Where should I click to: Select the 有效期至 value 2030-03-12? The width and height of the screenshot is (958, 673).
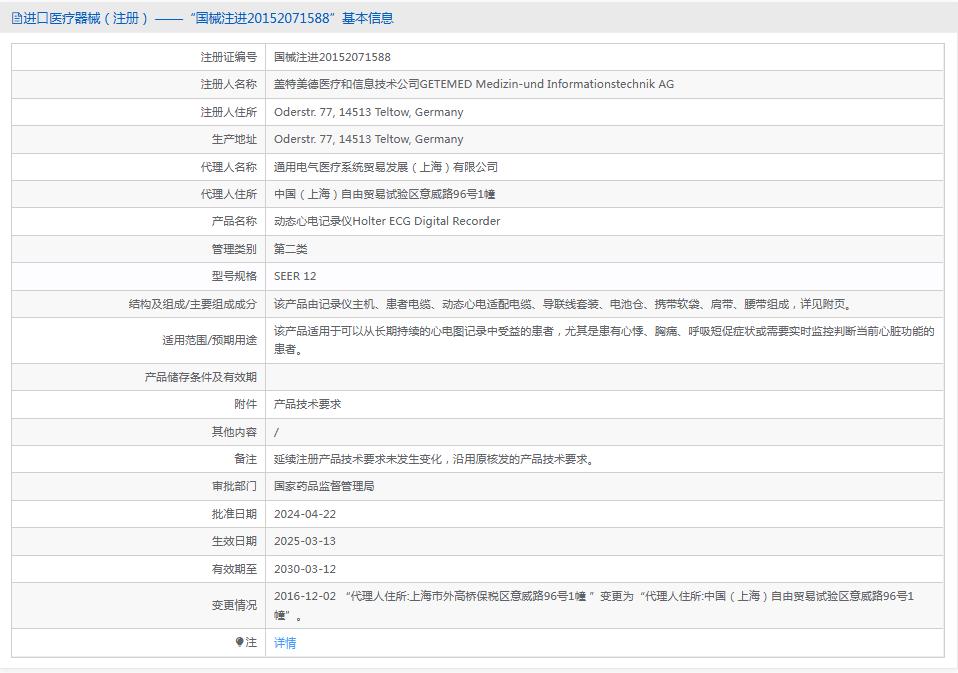(307, 569)
